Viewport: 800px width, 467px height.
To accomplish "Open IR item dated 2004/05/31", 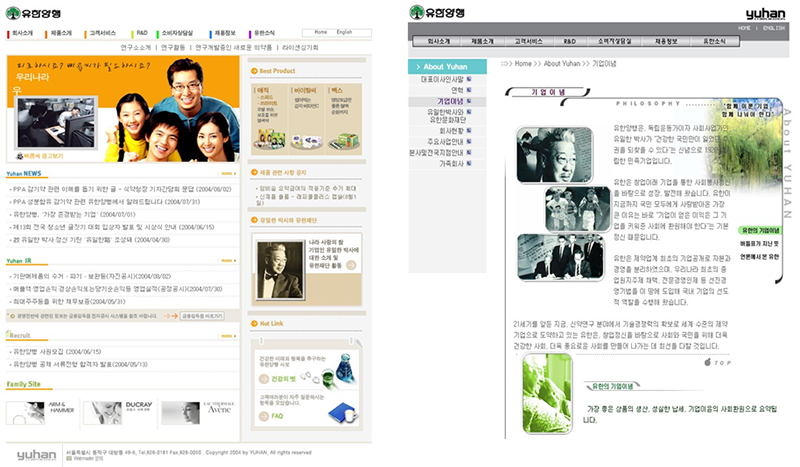I will point(69,302).
